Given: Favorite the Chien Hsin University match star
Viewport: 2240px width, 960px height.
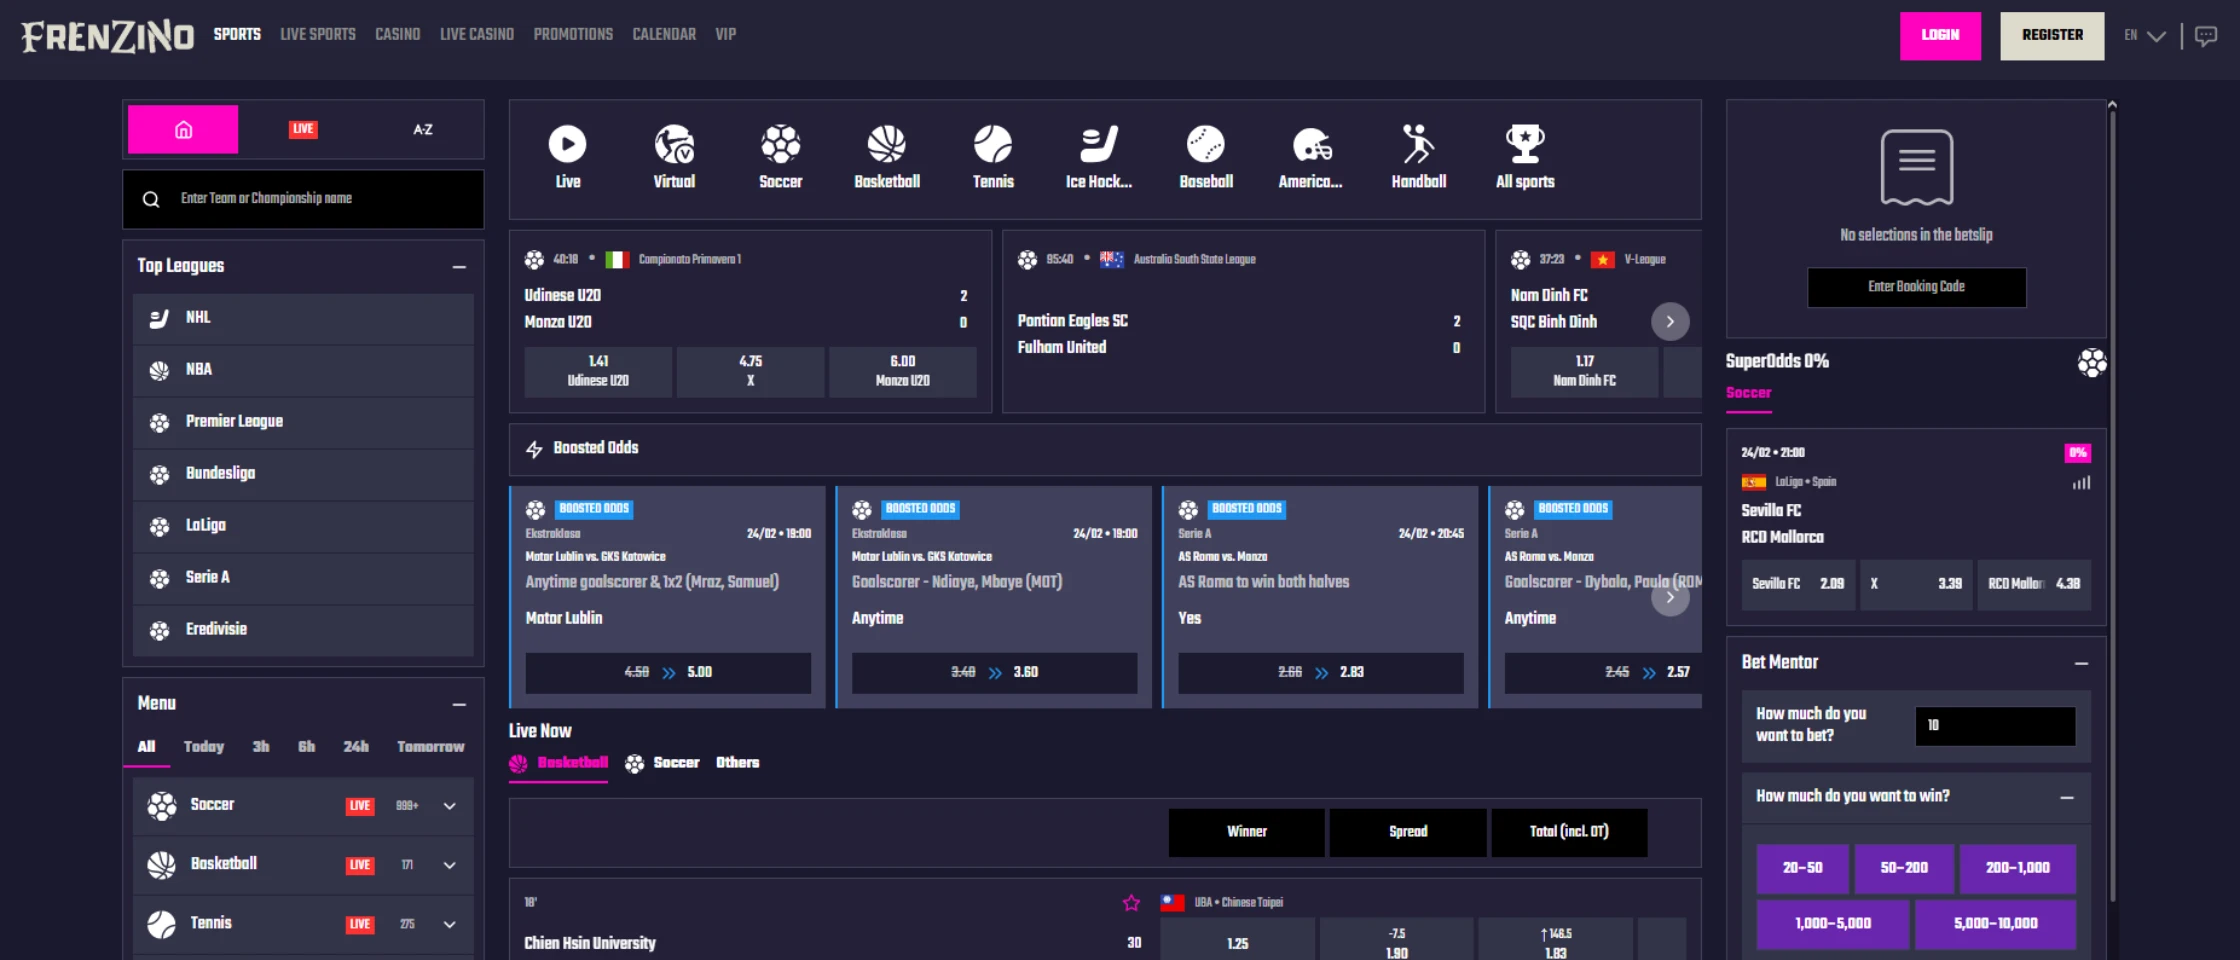Looking at the screenshot, I should [x=1131, y=903].
